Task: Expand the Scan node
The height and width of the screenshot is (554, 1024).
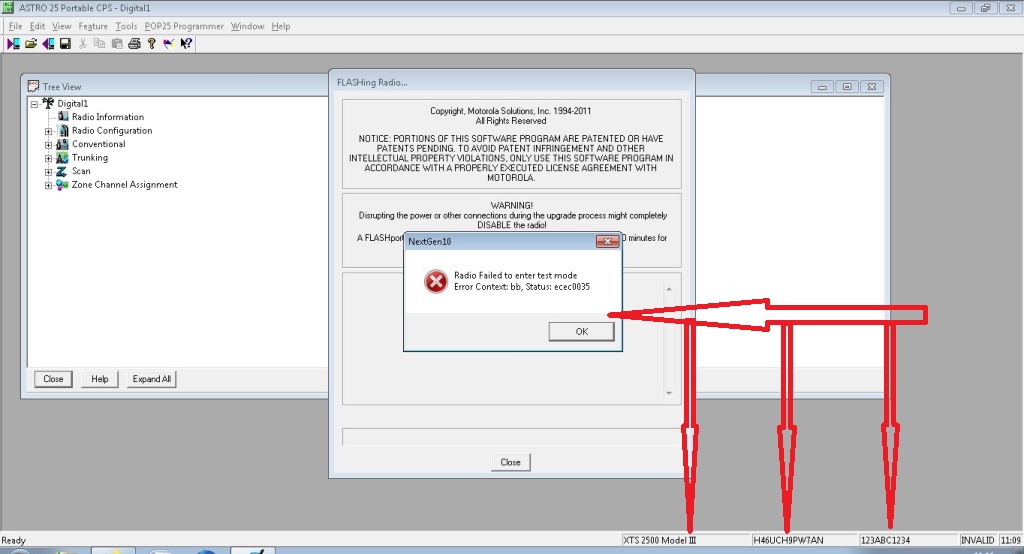Action: tap(48, 172)
